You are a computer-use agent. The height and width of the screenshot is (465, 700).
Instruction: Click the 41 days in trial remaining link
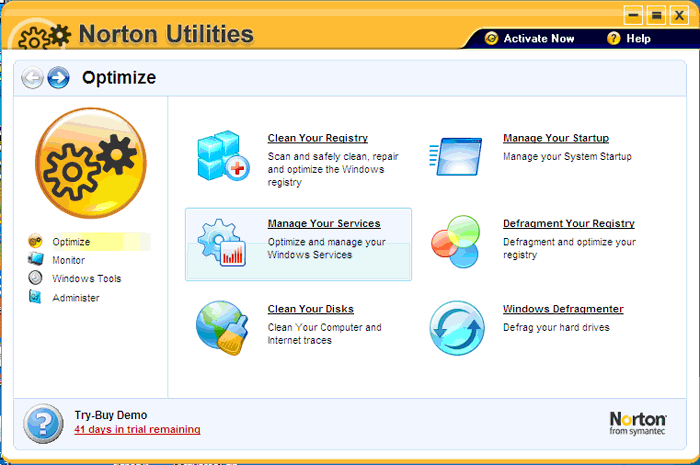[137, 429]
